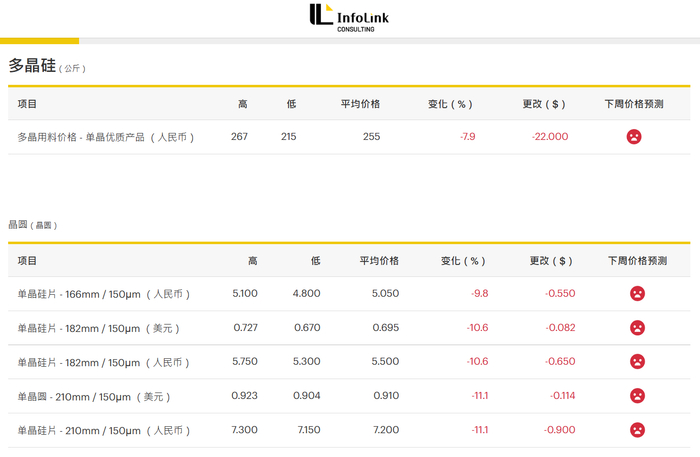
Task: Click the 7.200 average price cell
Action: pyautogui.click(x=385, y=430)
